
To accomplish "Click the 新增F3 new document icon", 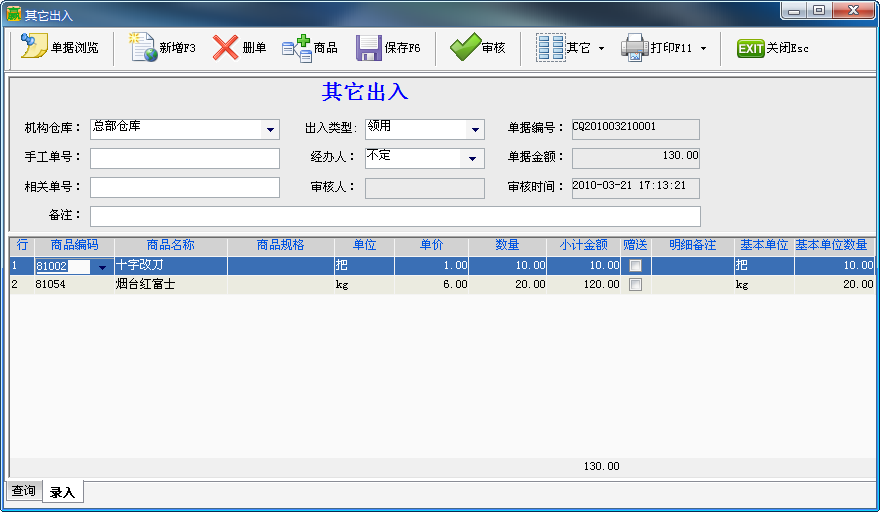I will point(144,48).
